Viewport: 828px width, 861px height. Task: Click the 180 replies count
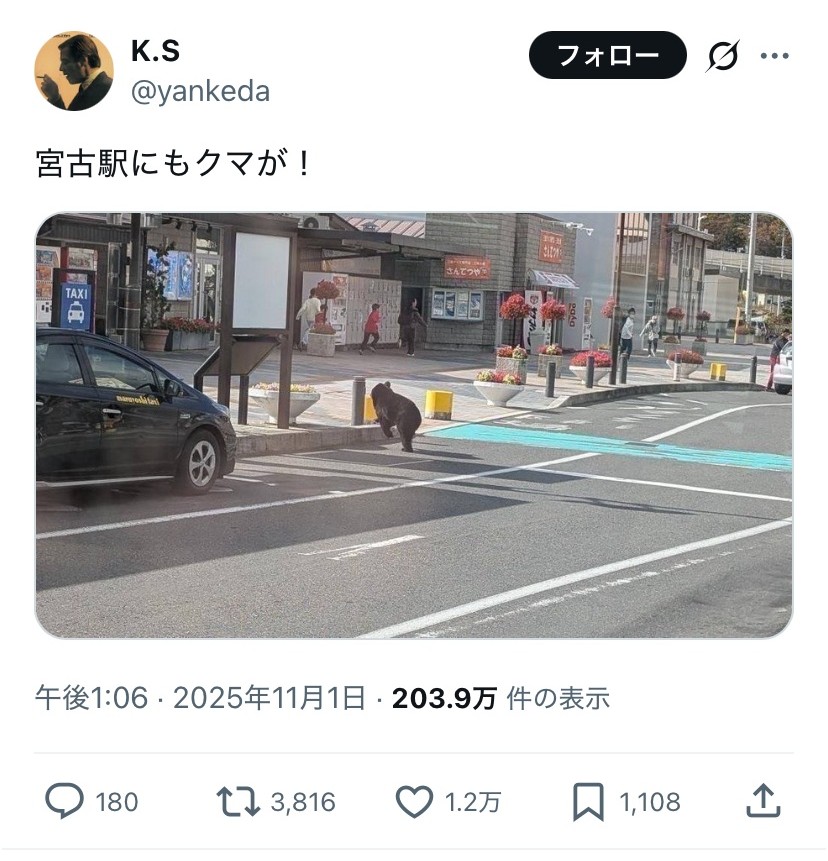[x=116, y=802]
